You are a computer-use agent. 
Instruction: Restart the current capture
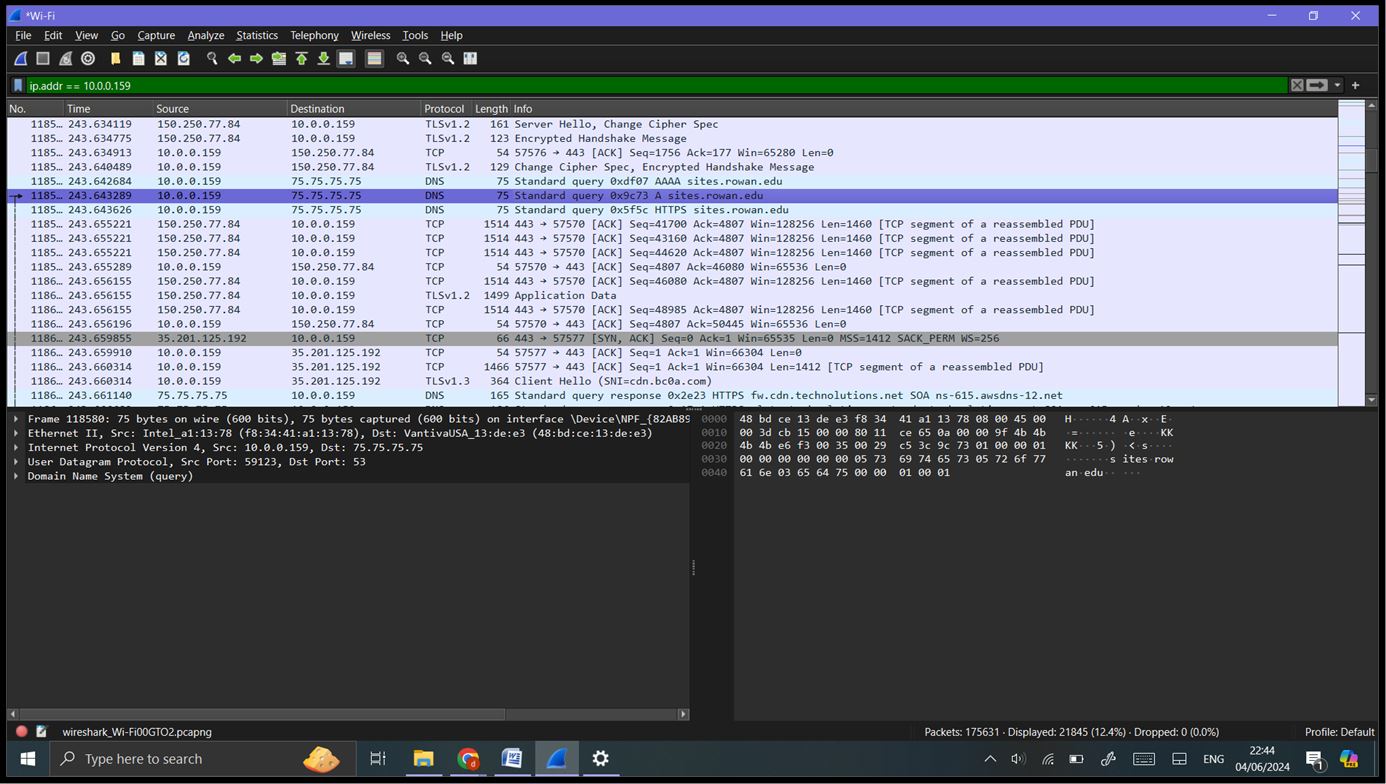point(65,58)
